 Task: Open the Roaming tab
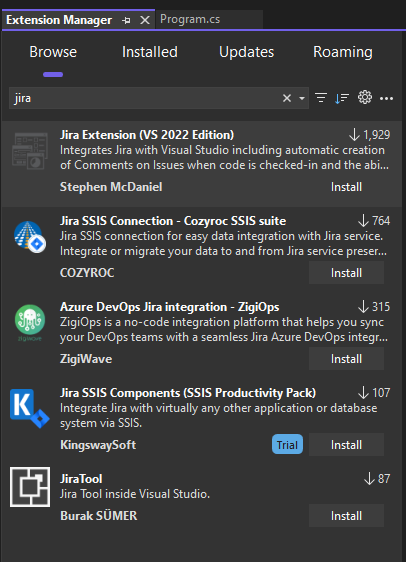pos(343,52)
